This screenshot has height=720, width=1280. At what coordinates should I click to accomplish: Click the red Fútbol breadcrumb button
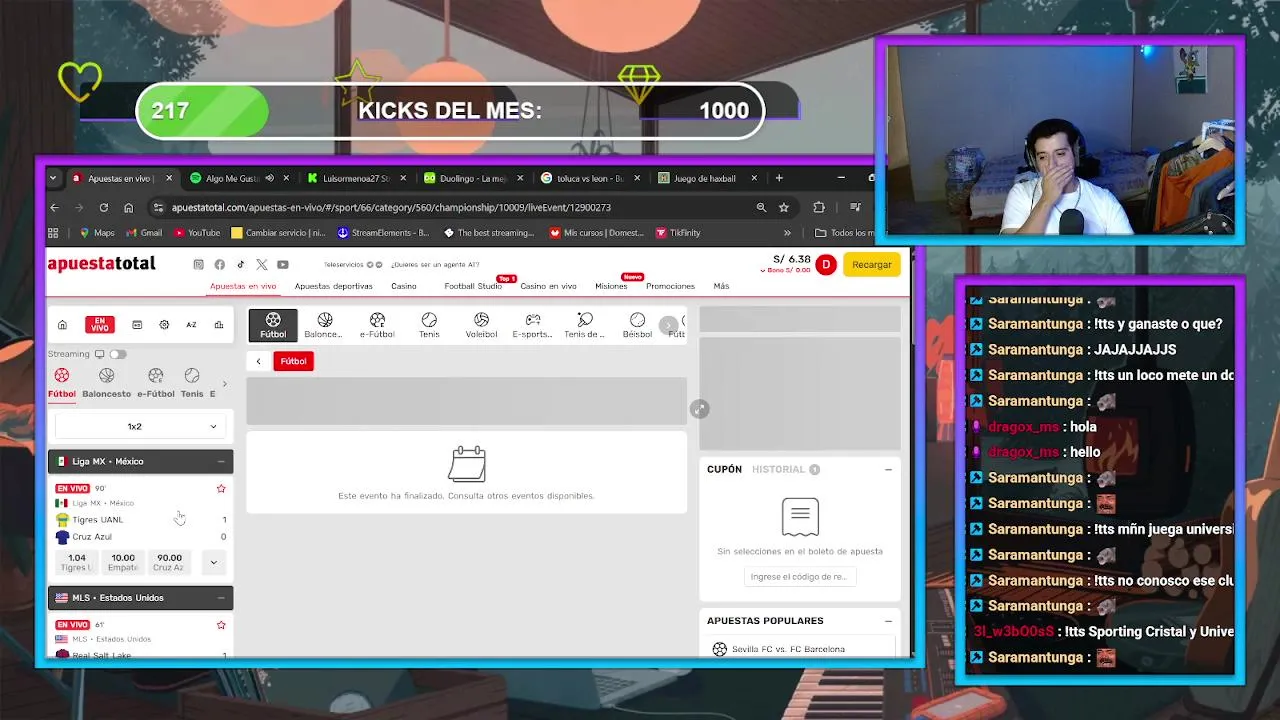point(293,361)
